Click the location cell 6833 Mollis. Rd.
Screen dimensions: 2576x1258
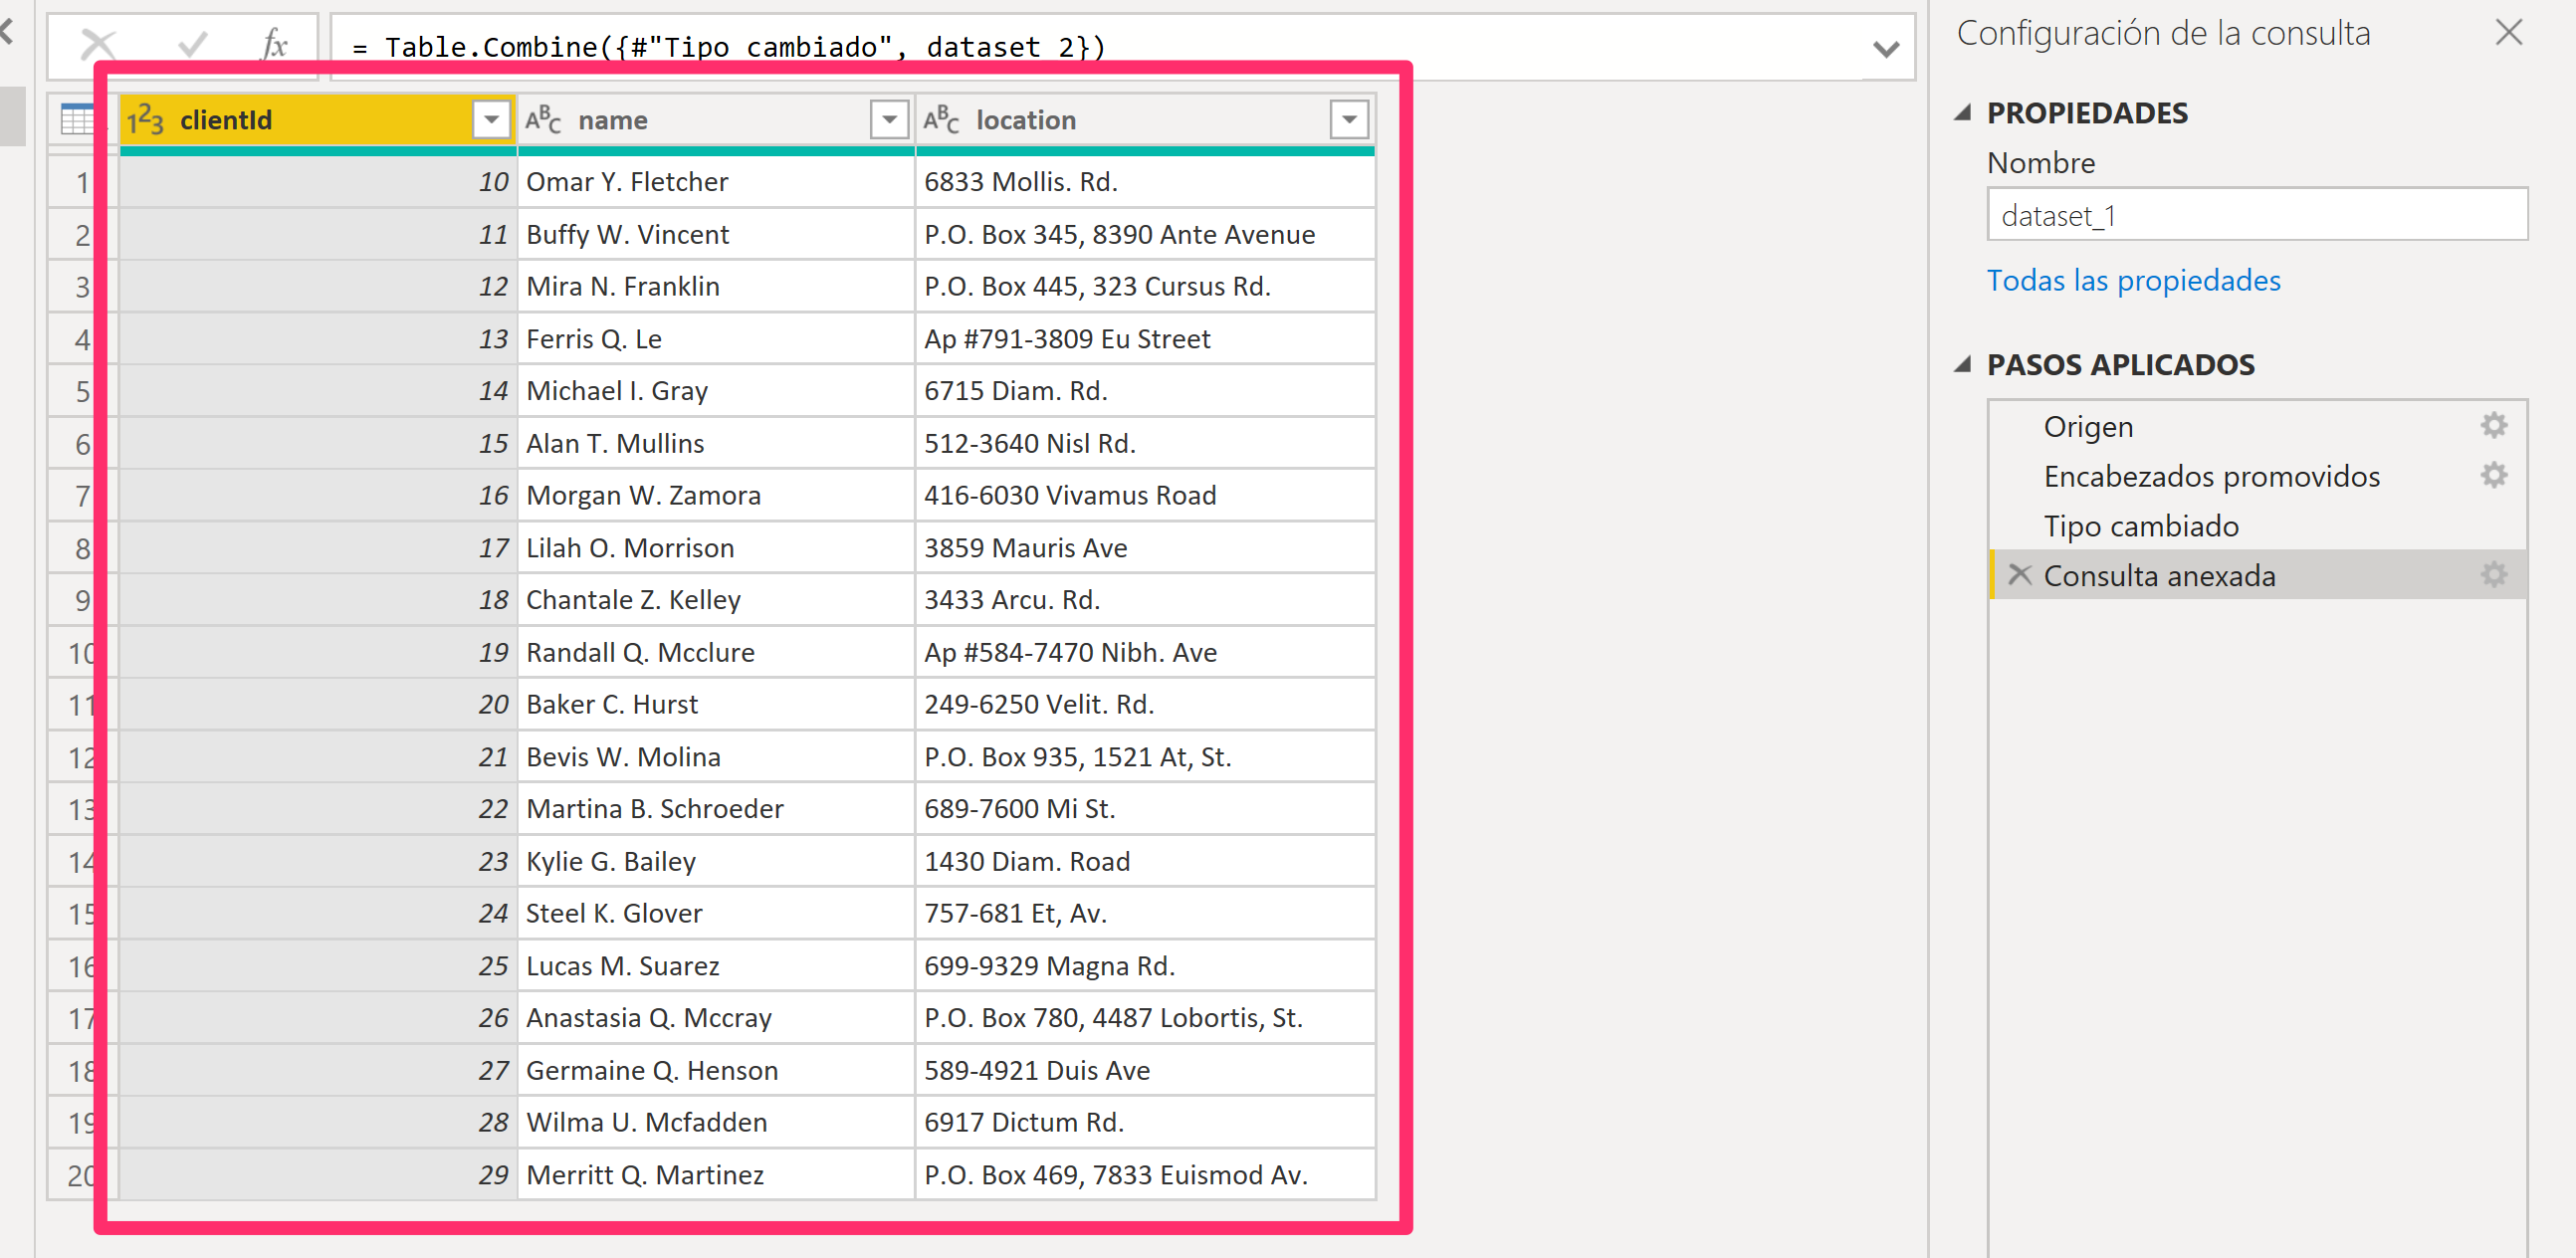click(x=1145, y=182)
